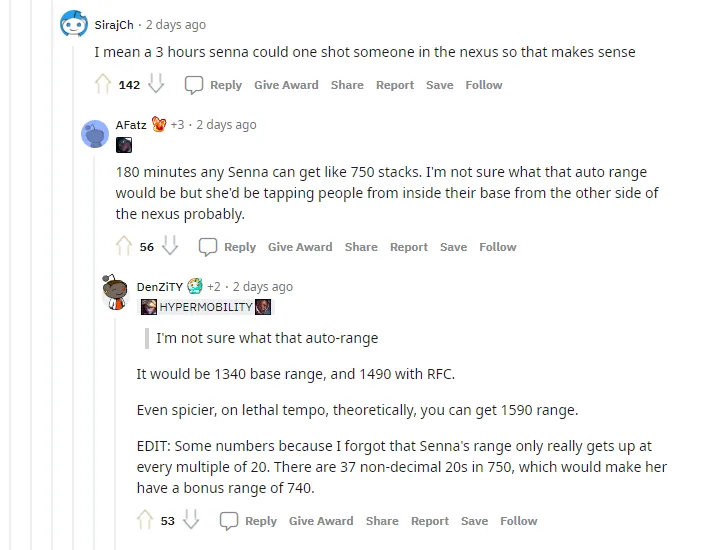This screenshot has width=703, height=550.
Task: Report AFatz's comment
Action: (x=408, y=247)
